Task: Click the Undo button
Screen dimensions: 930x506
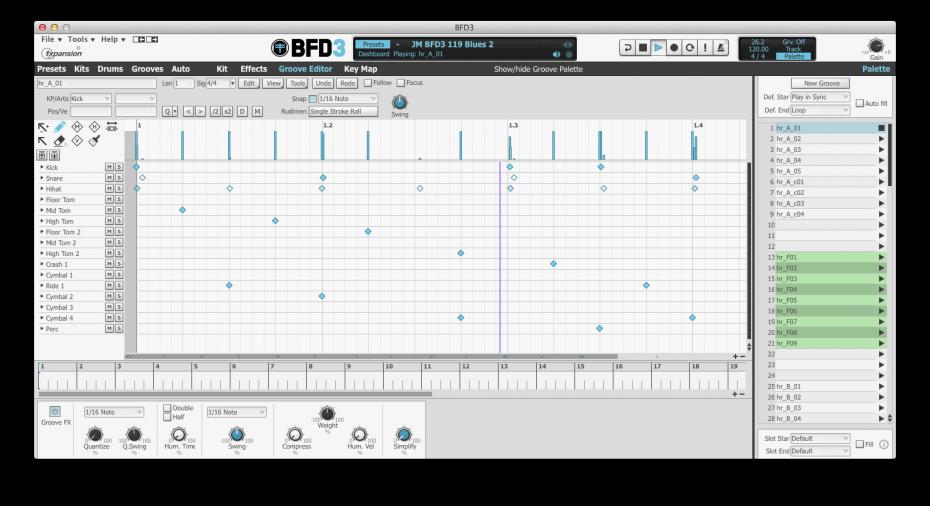Action: click(322, 83)
